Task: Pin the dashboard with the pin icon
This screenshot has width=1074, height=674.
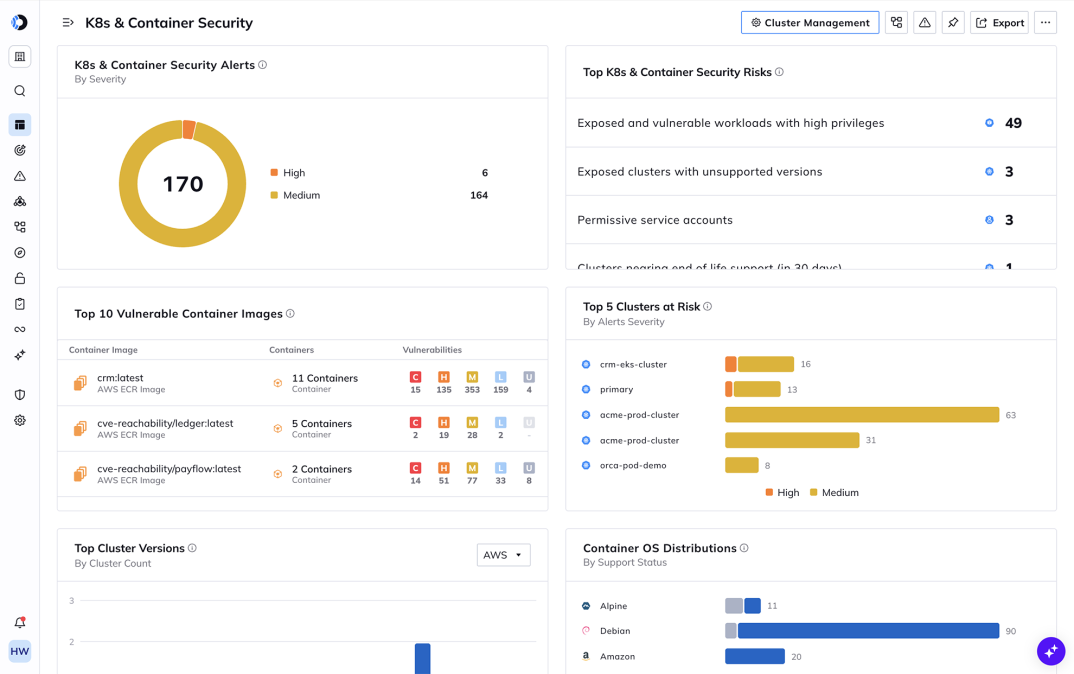Action: (x=953, y=23)
